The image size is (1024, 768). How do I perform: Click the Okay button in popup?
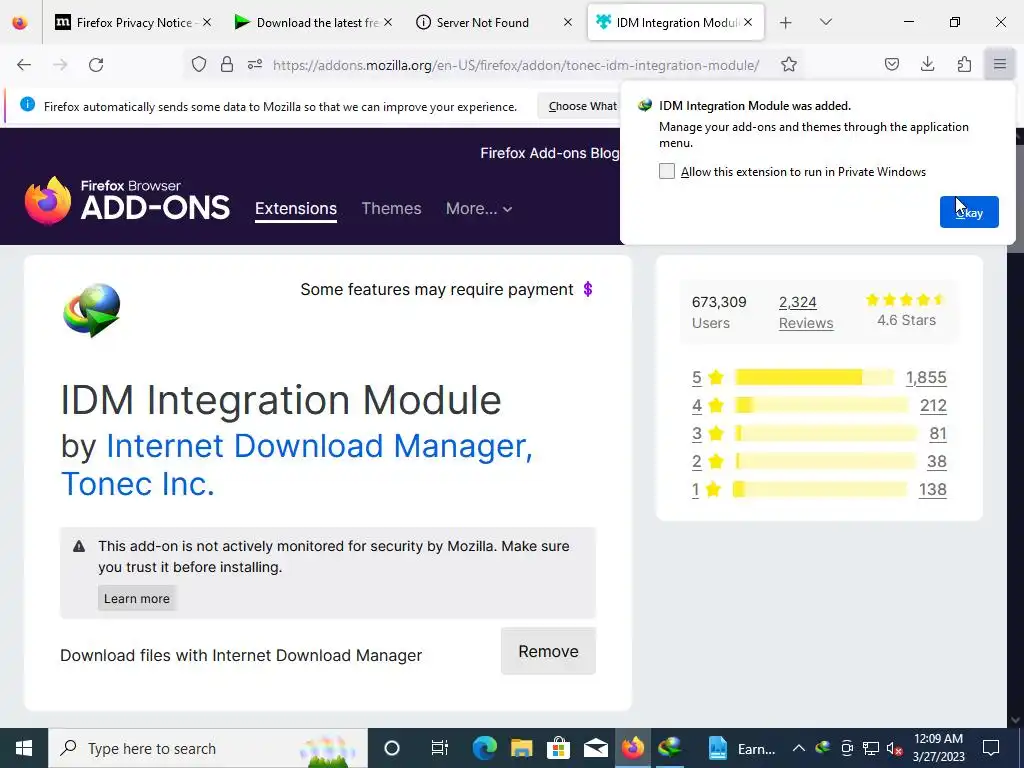[969, 212]
